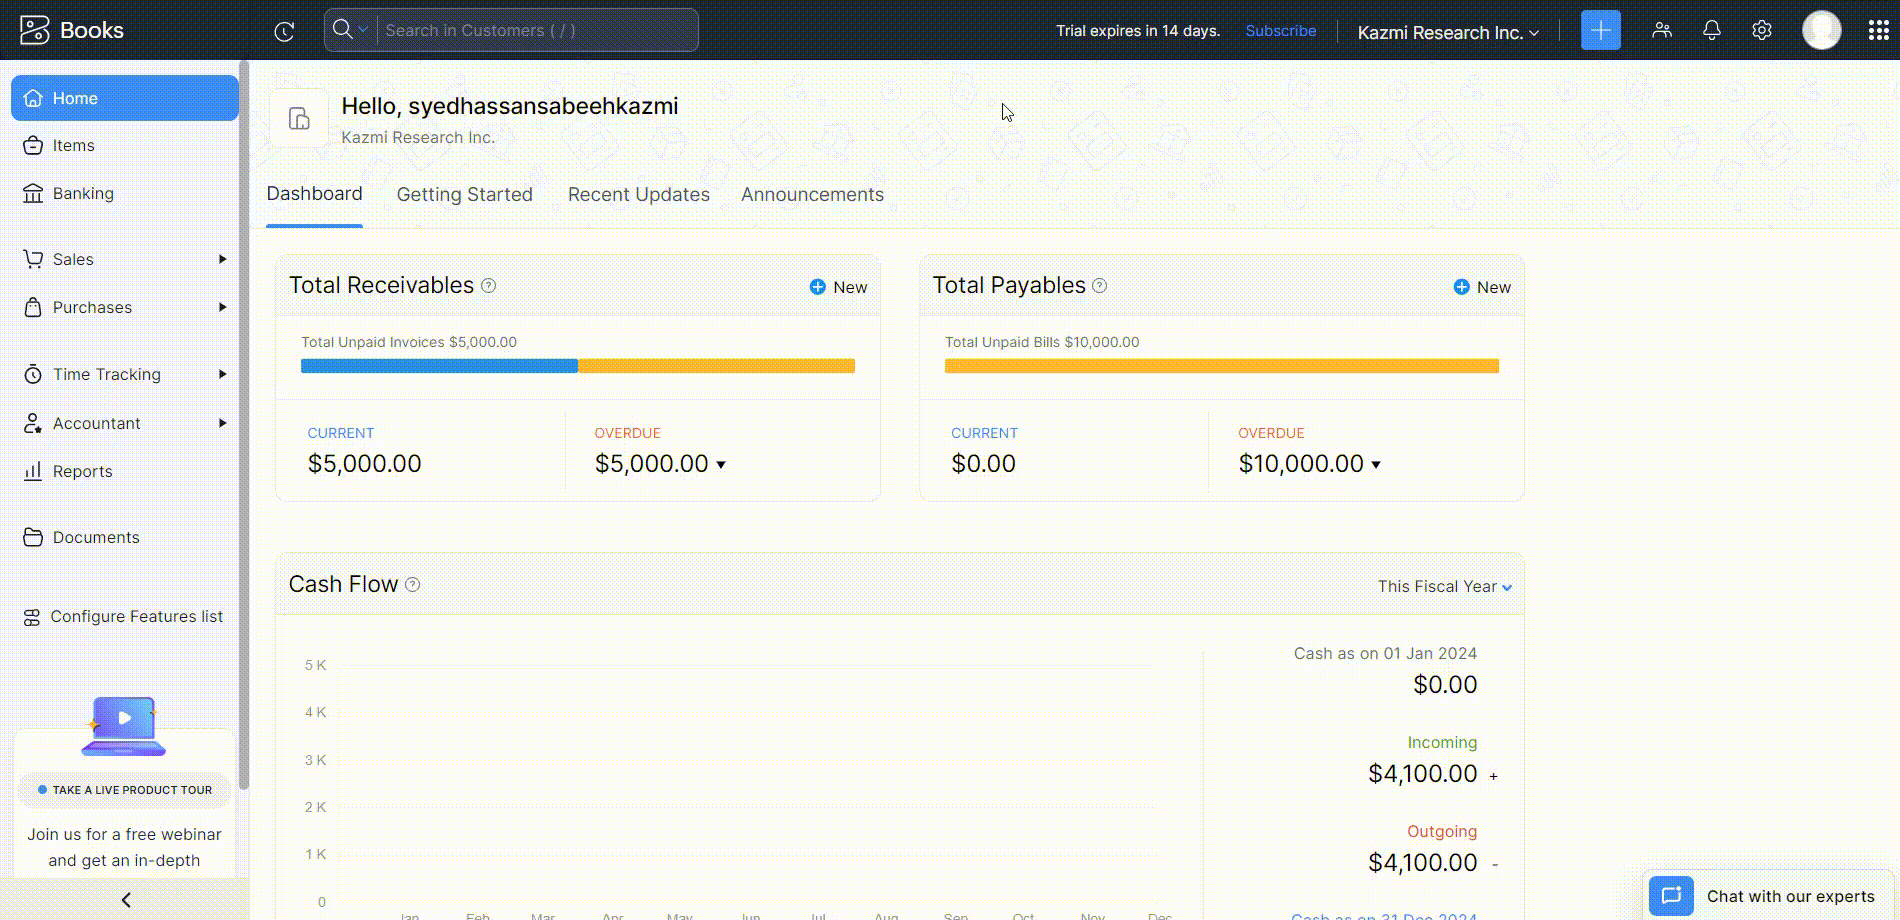Open referrals people icon in header
1900x920 pixels.
coord(1662,30)
